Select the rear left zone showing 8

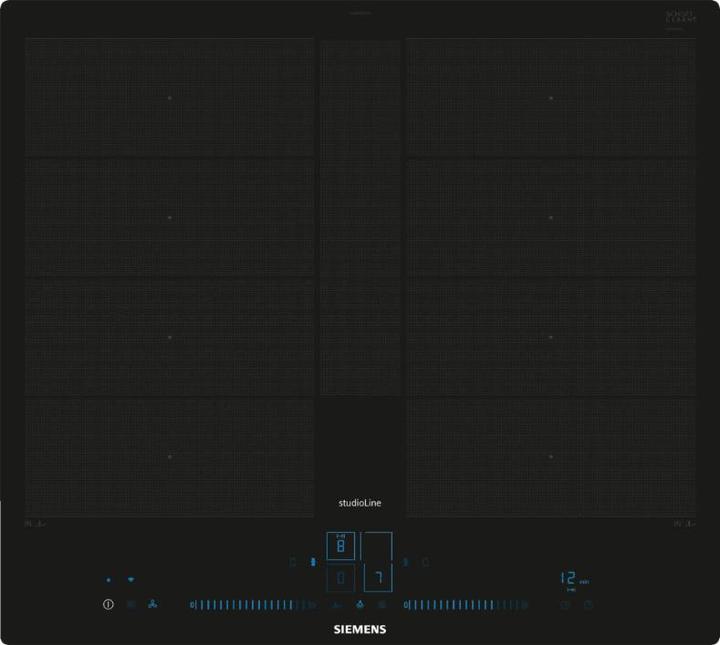(341, 545)
